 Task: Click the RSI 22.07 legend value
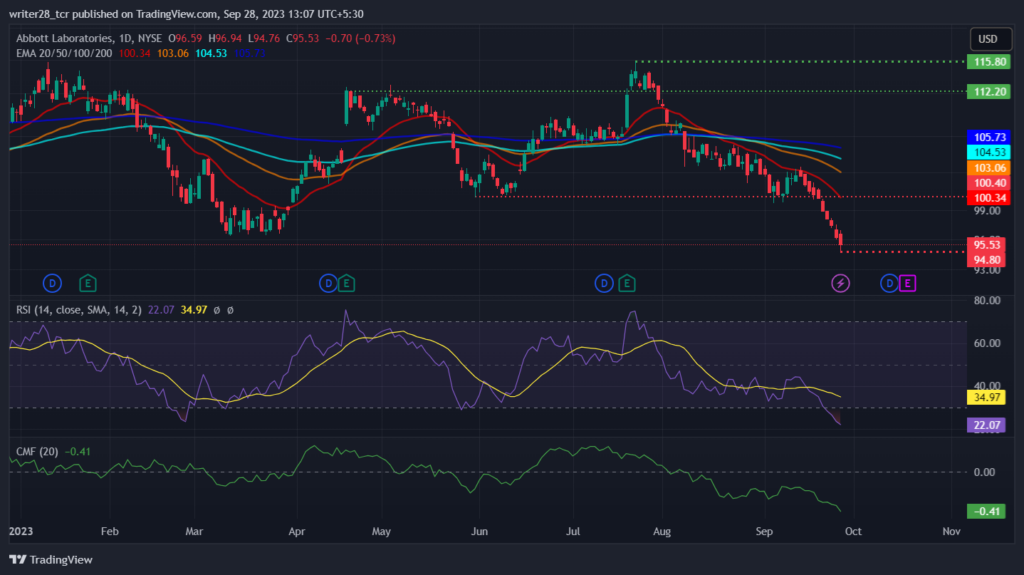[161, 310]
